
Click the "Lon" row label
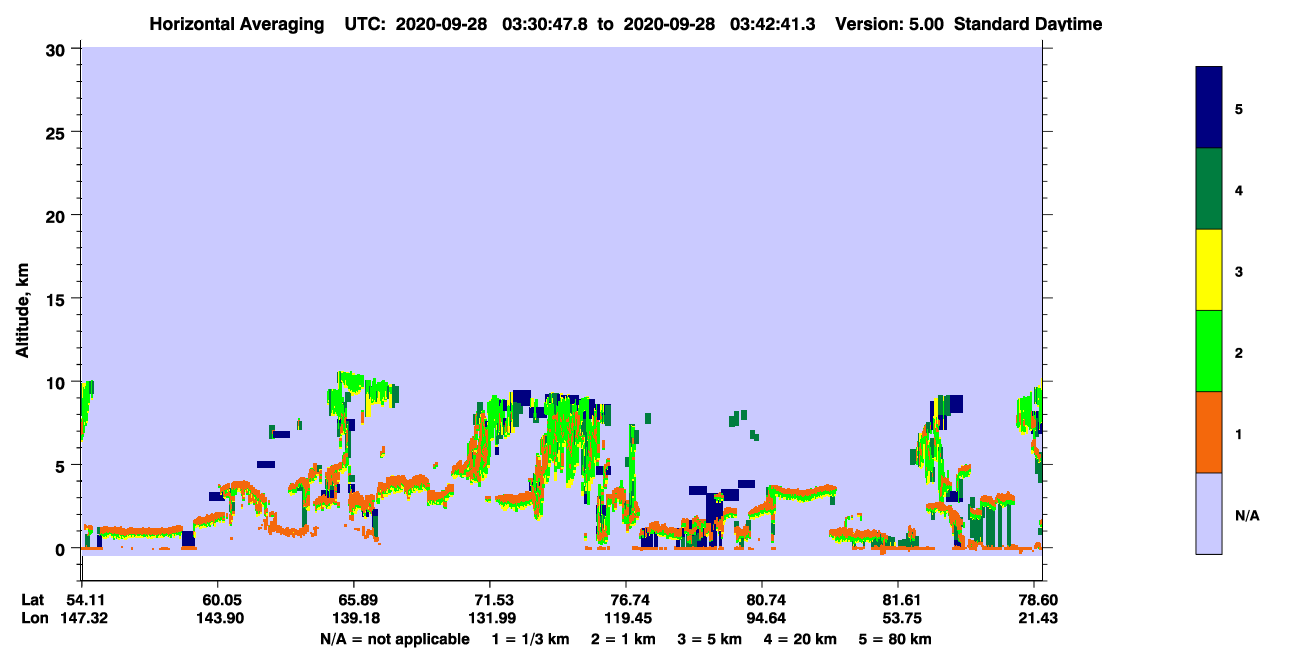tap(34, 618)
